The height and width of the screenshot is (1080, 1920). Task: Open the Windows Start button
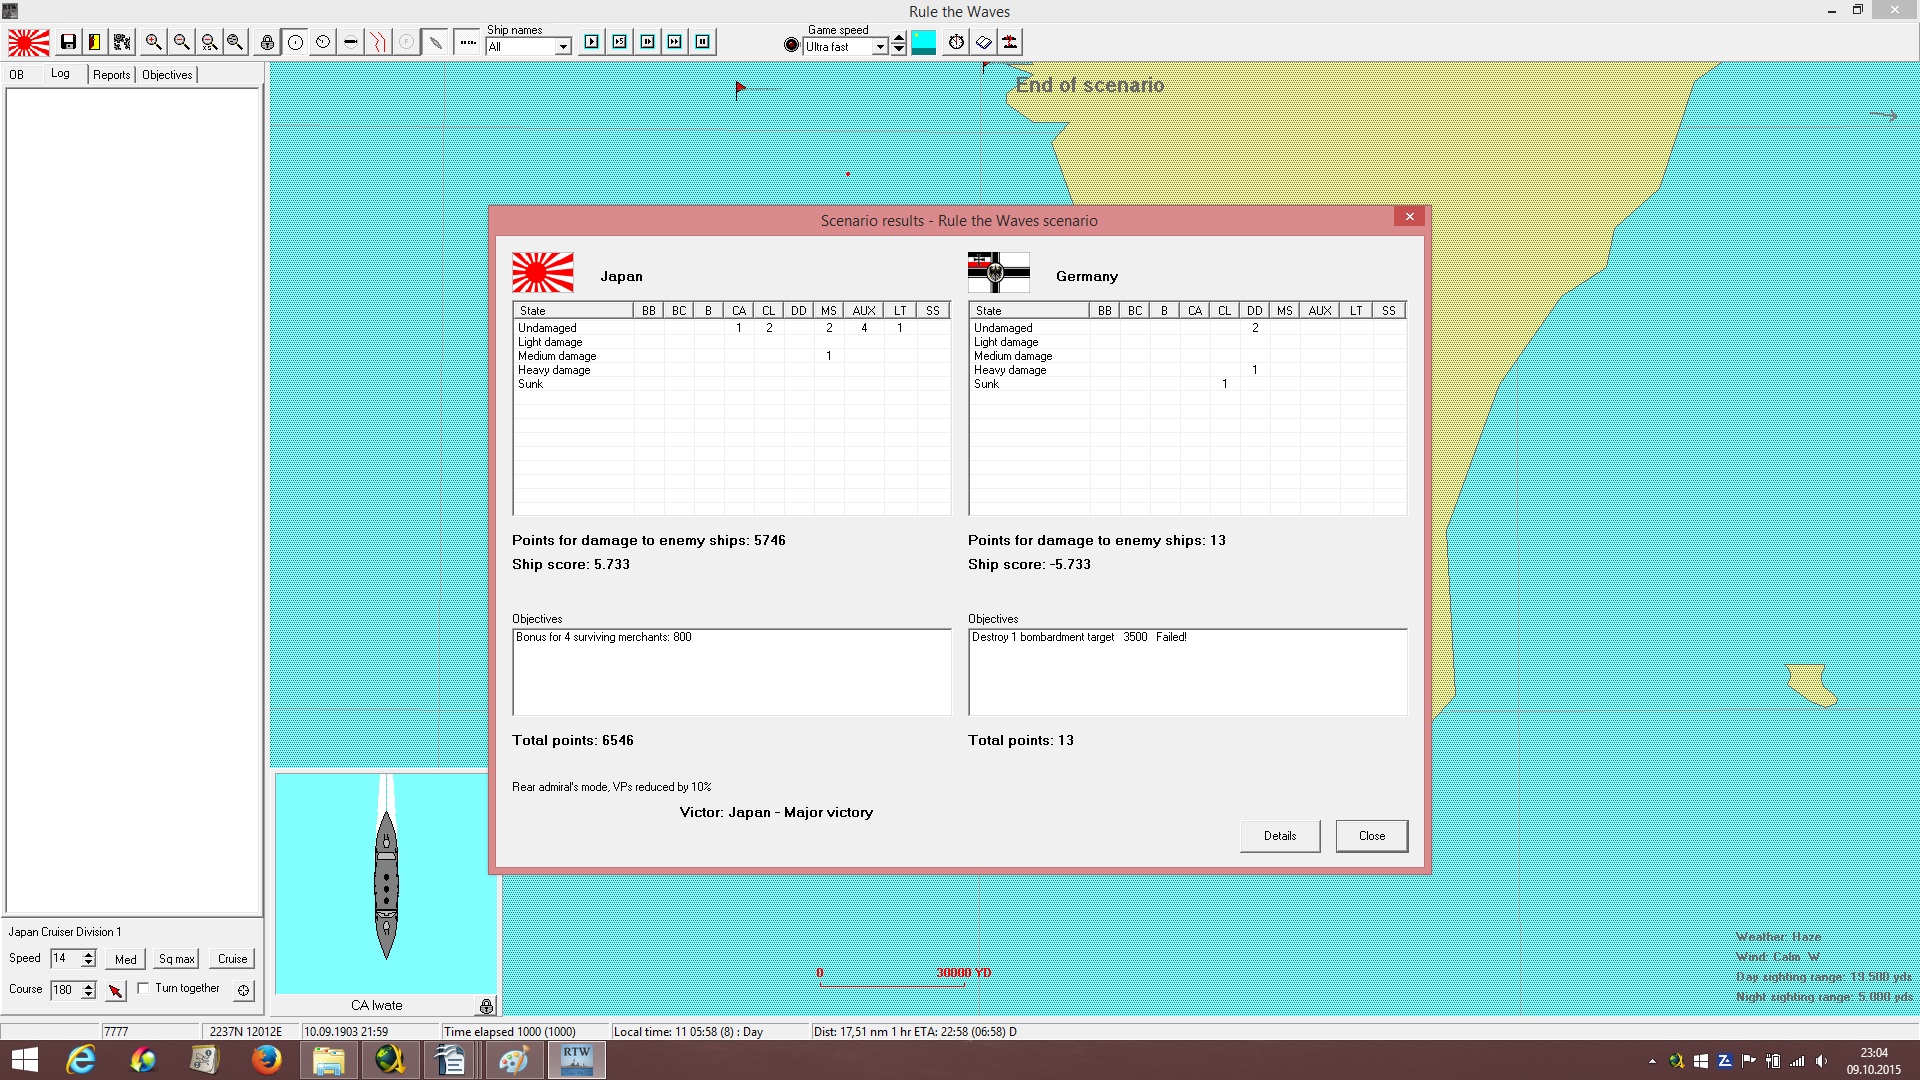(24, 1060)
